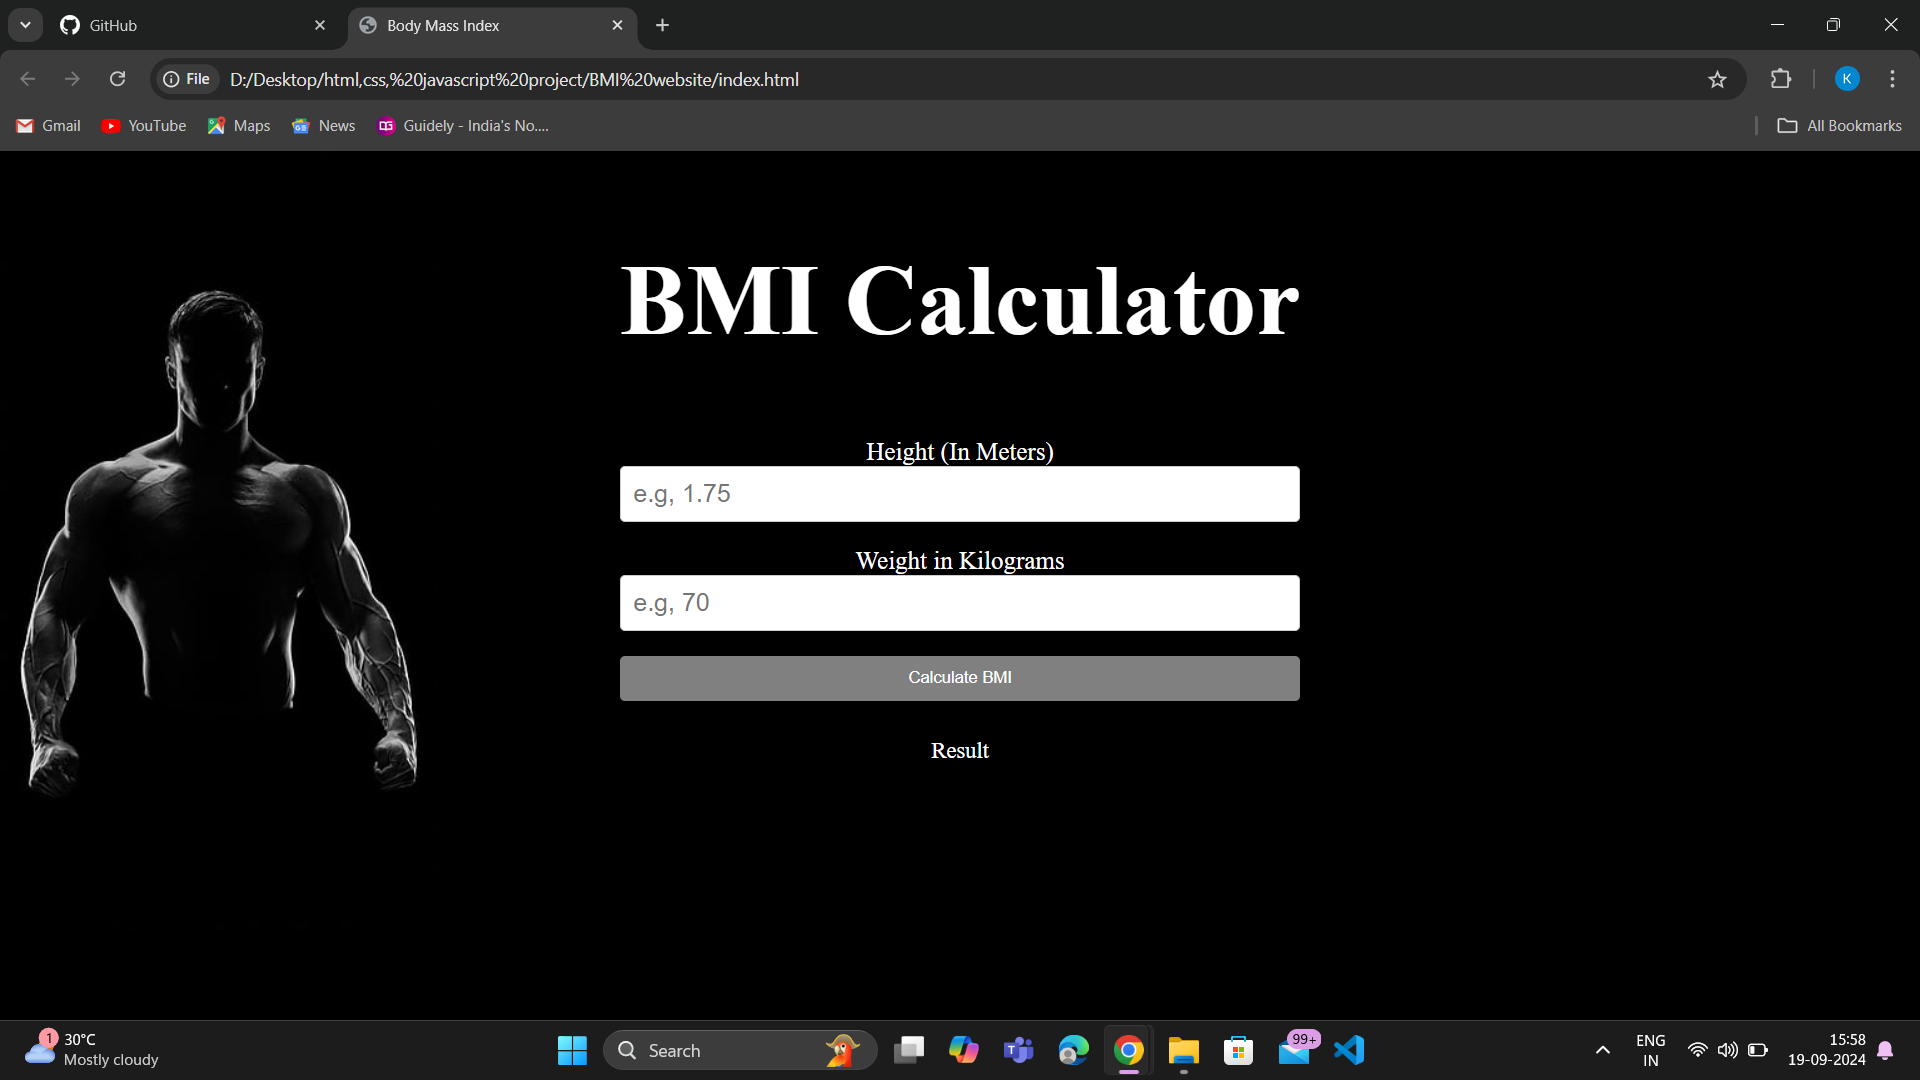This screenshot has width=1920, height=1080.
Task: Open the News bookmark
Action: (x=322, y=125)
